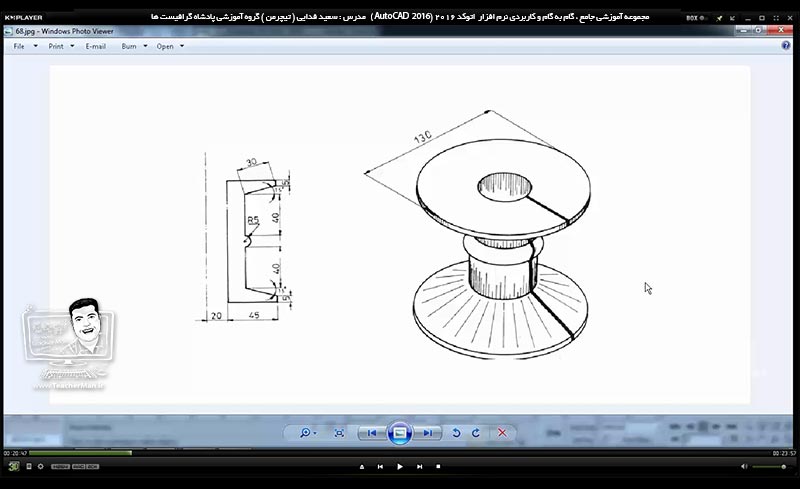
Task: Adjust the KMPlayer volume slider
Action: [769, 467]
